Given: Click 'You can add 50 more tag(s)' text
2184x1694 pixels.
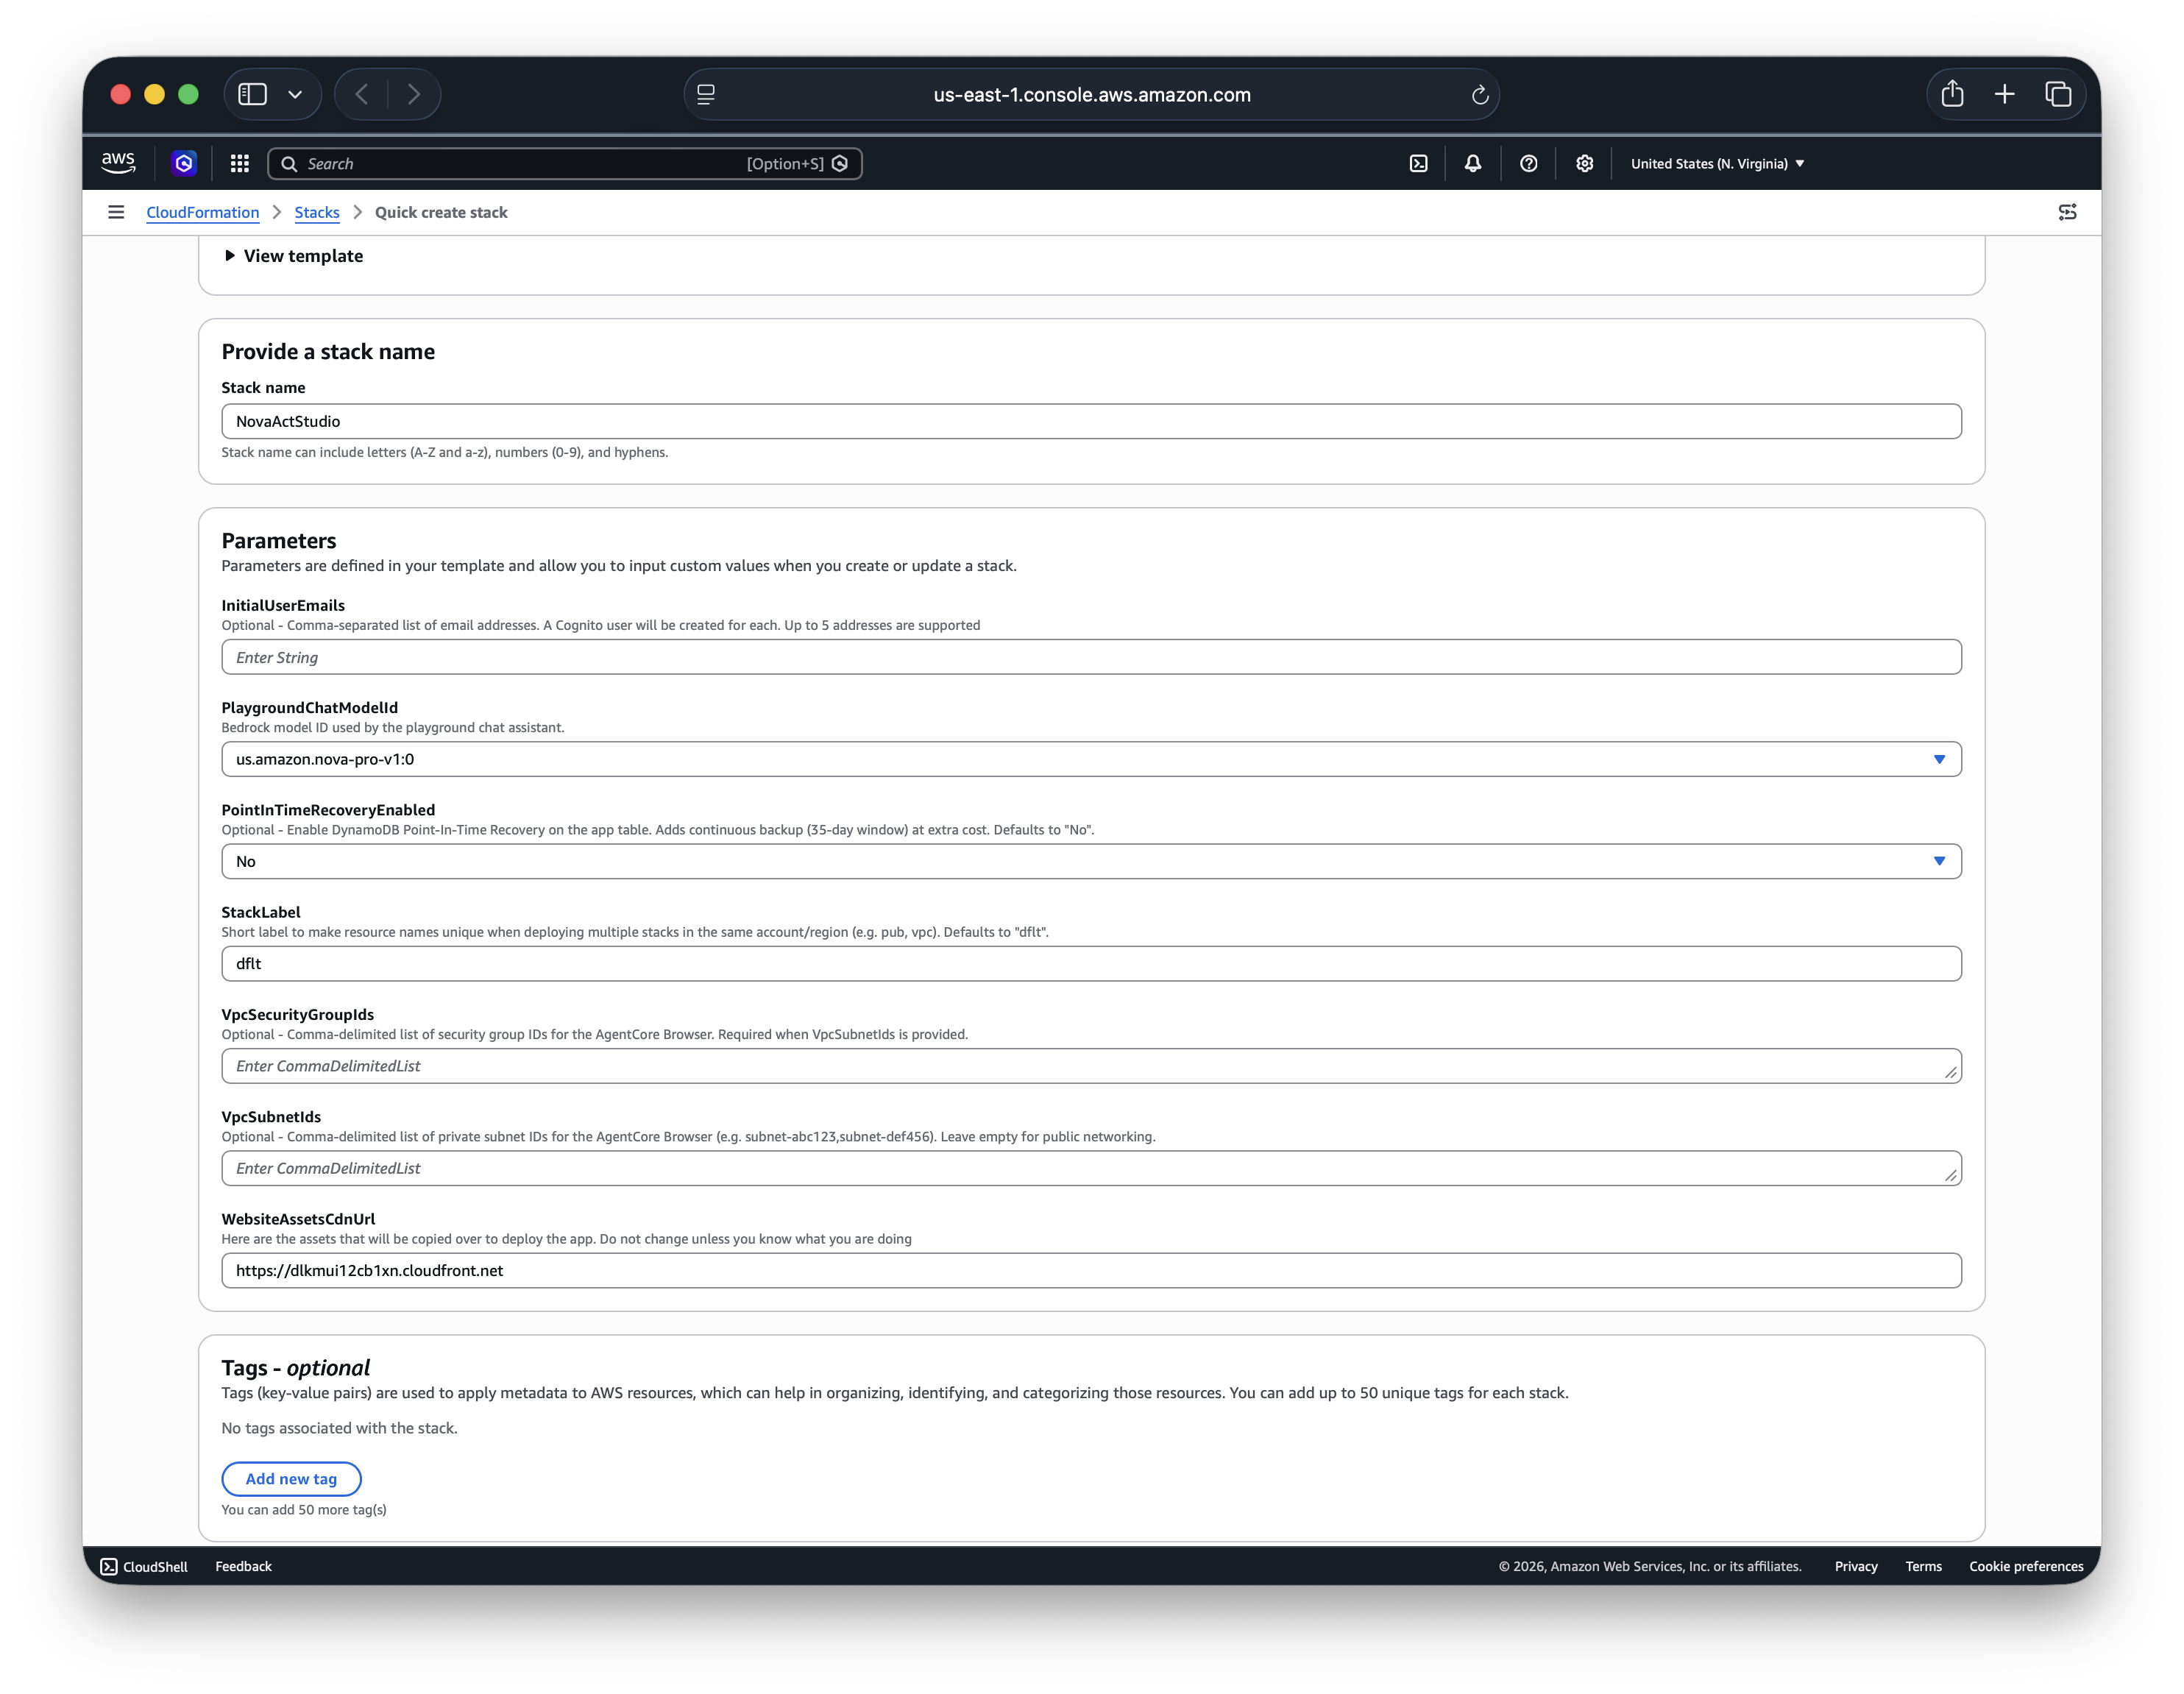Looking at the screenshot, I should pyautogui.click(x=304, y=1509).
